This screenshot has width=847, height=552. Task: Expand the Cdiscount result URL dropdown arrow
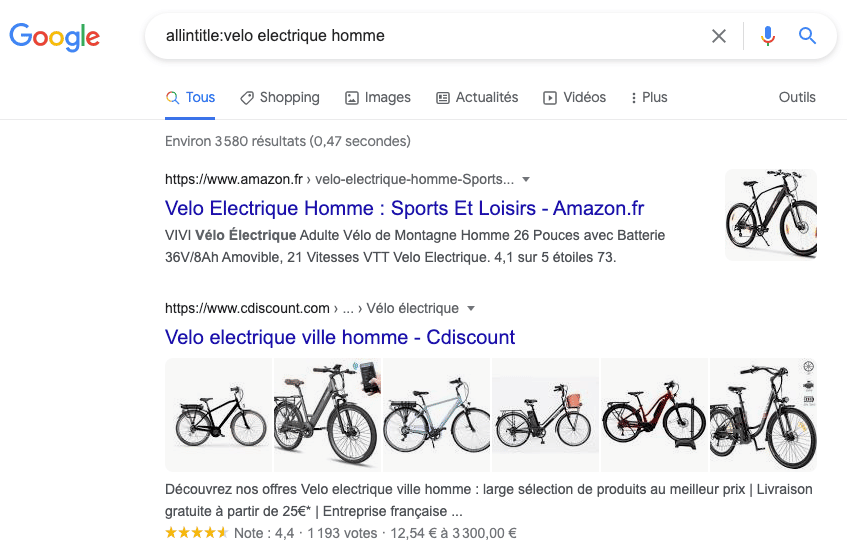(471, 308)
